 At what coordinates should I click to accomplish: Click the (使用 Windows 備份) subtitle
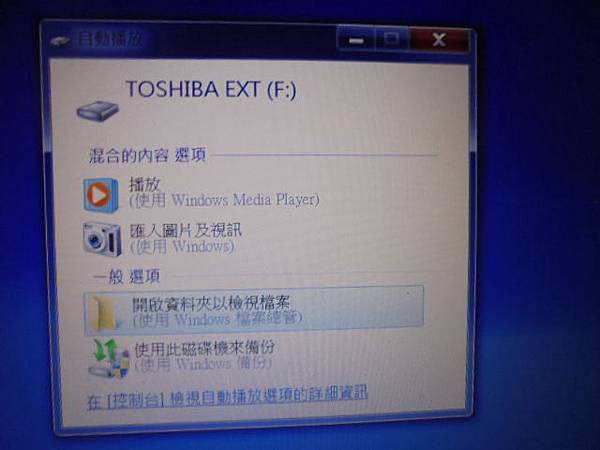click(x=203, y=364)
